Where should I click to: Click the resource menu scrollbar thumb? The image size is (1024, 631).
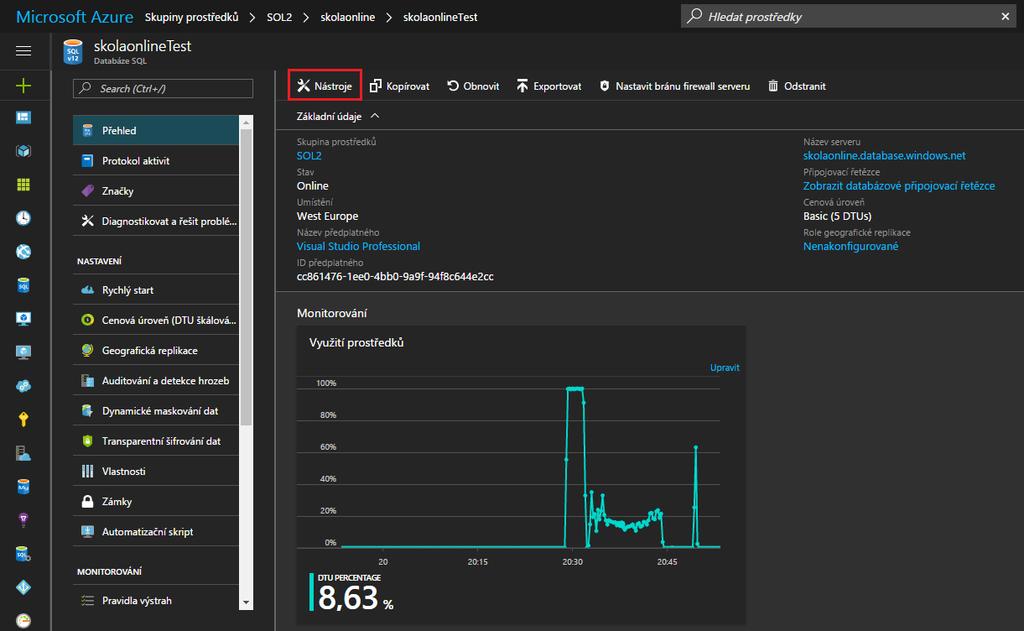coord(246,277)
